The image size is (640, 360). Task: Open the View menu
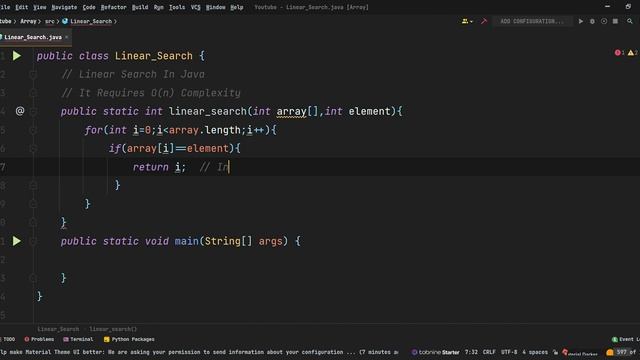coord(40,7)
